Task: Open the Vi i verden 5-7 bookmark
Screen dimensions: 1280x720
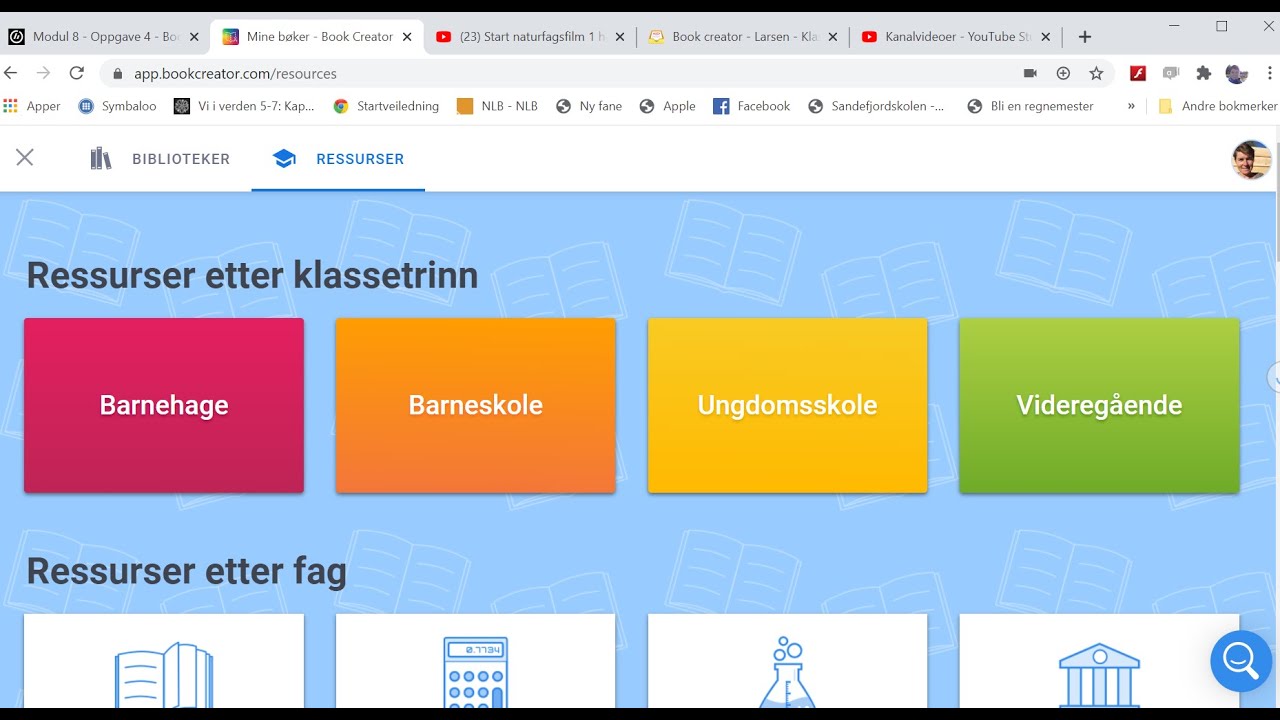Action: 245,106
